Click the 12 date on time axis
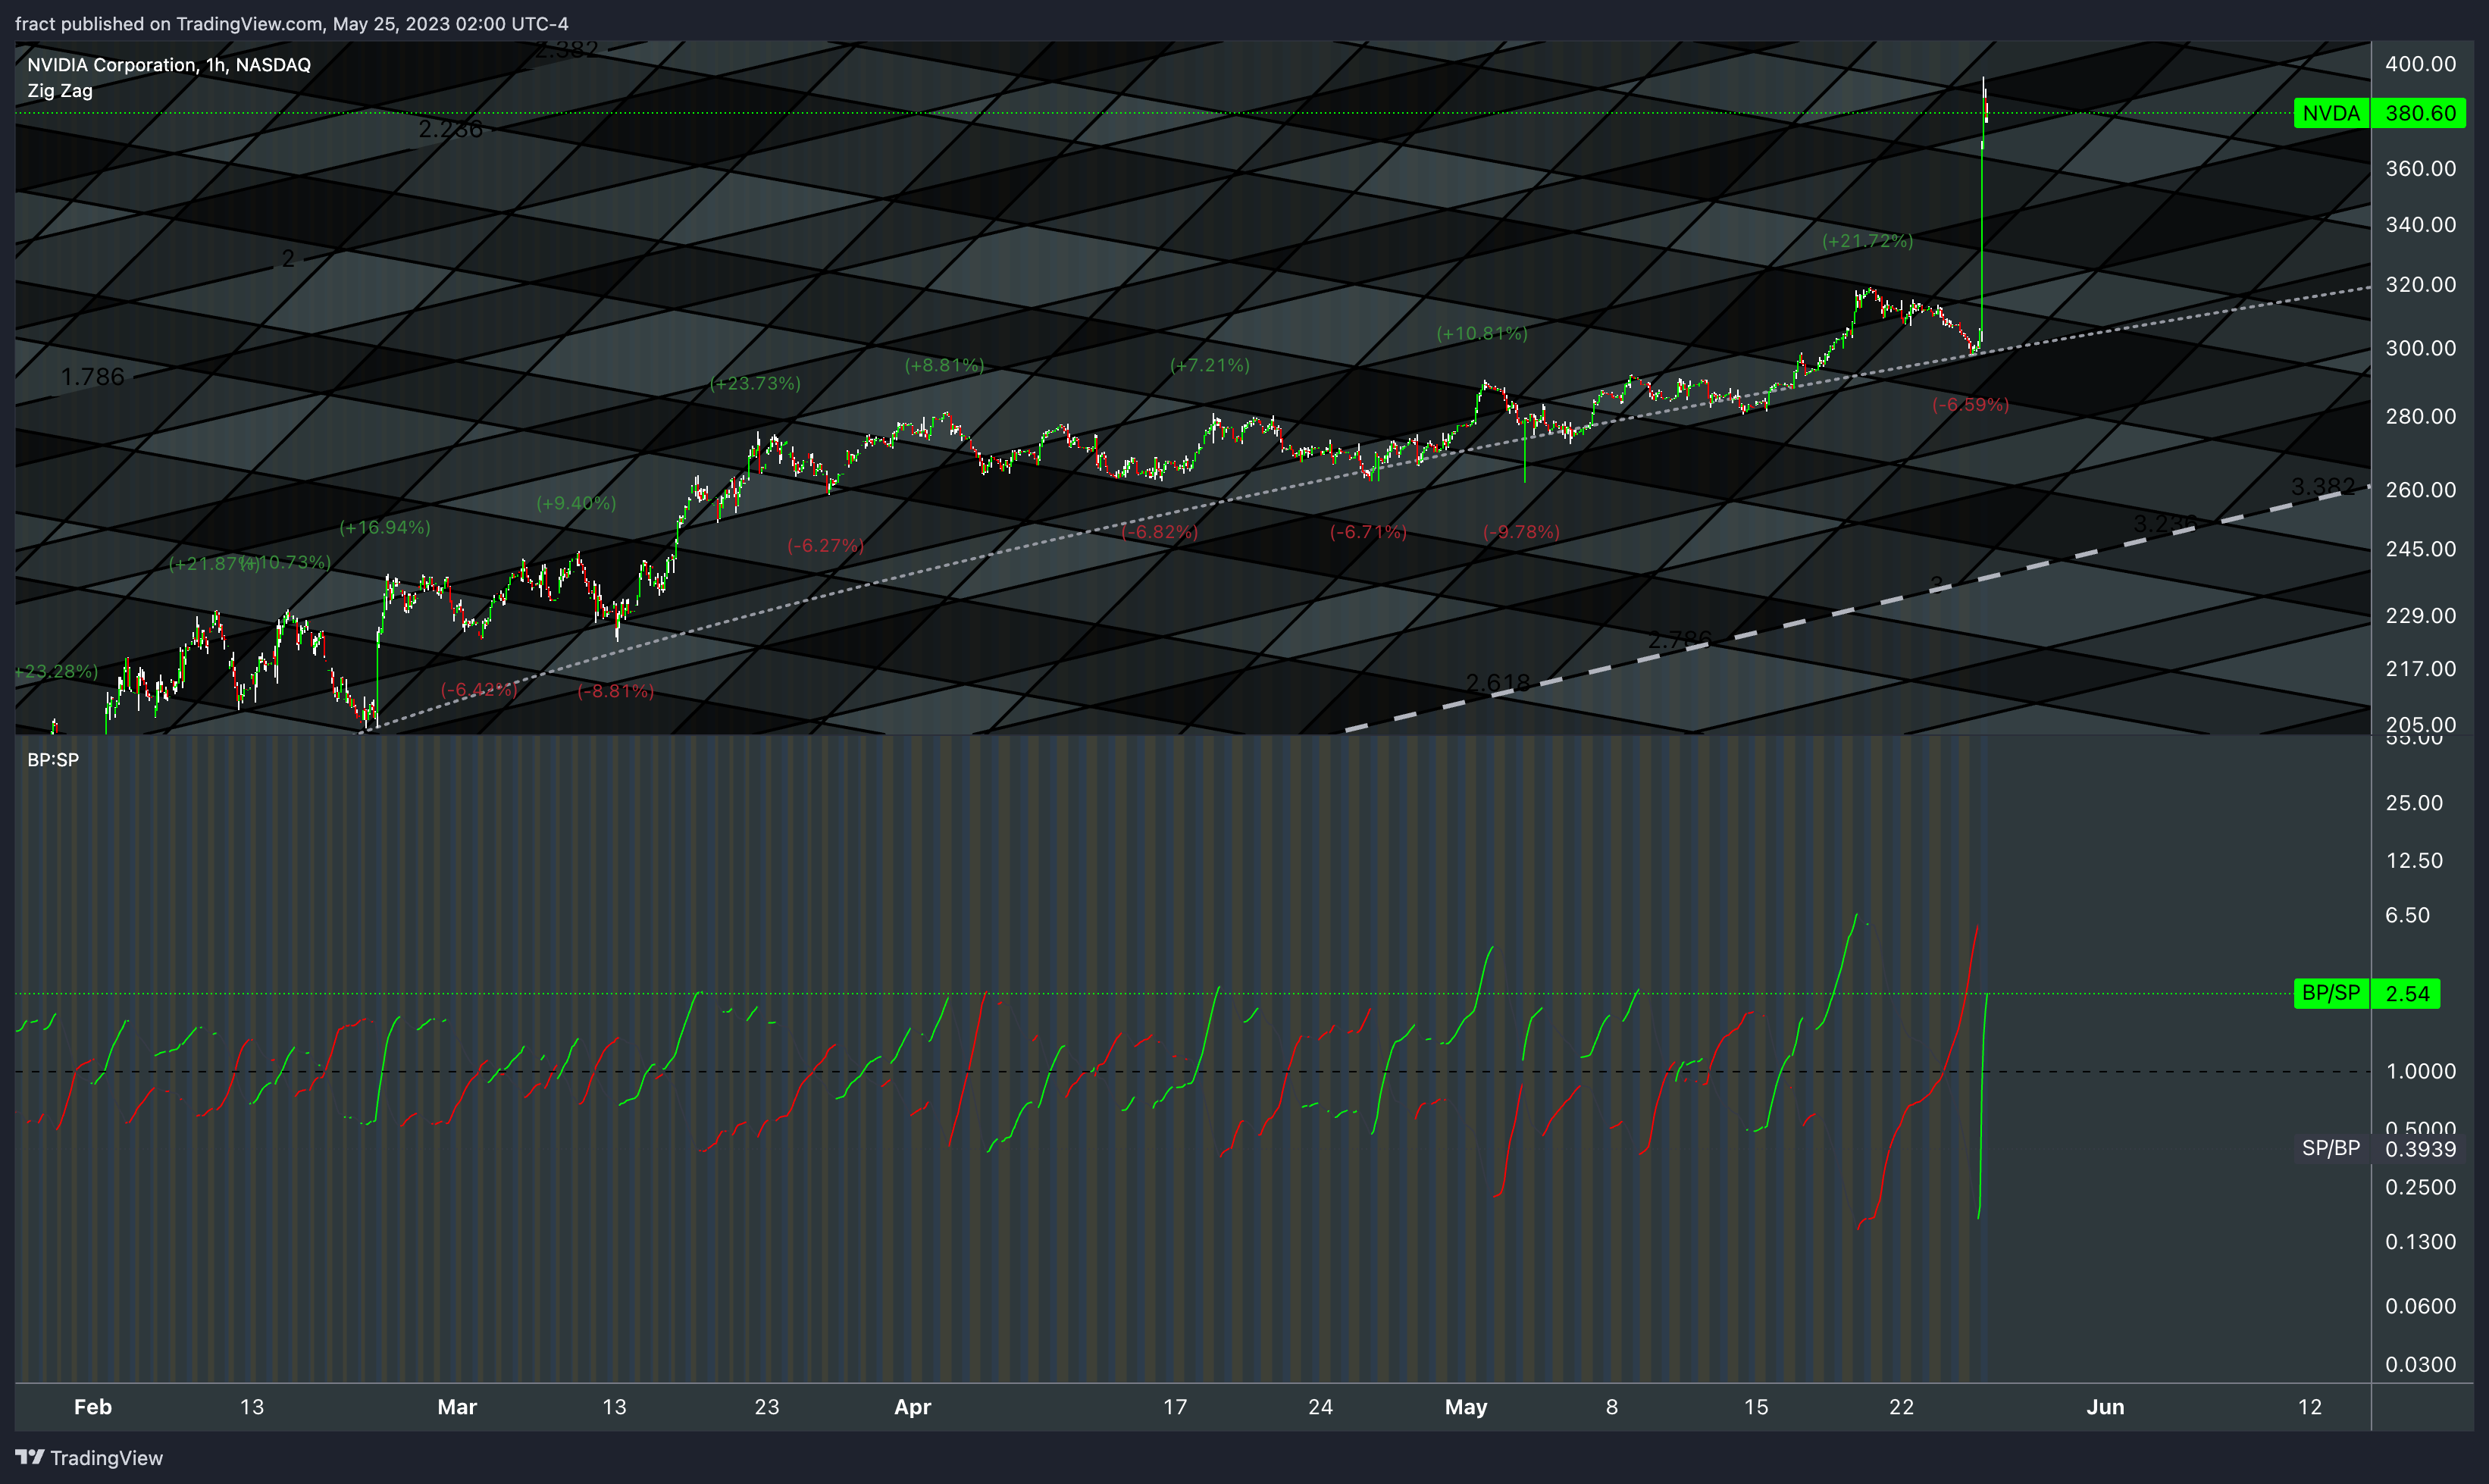This screenshot has height=1484, width=2489. pyautogui.click(x=2309, y=1407)
